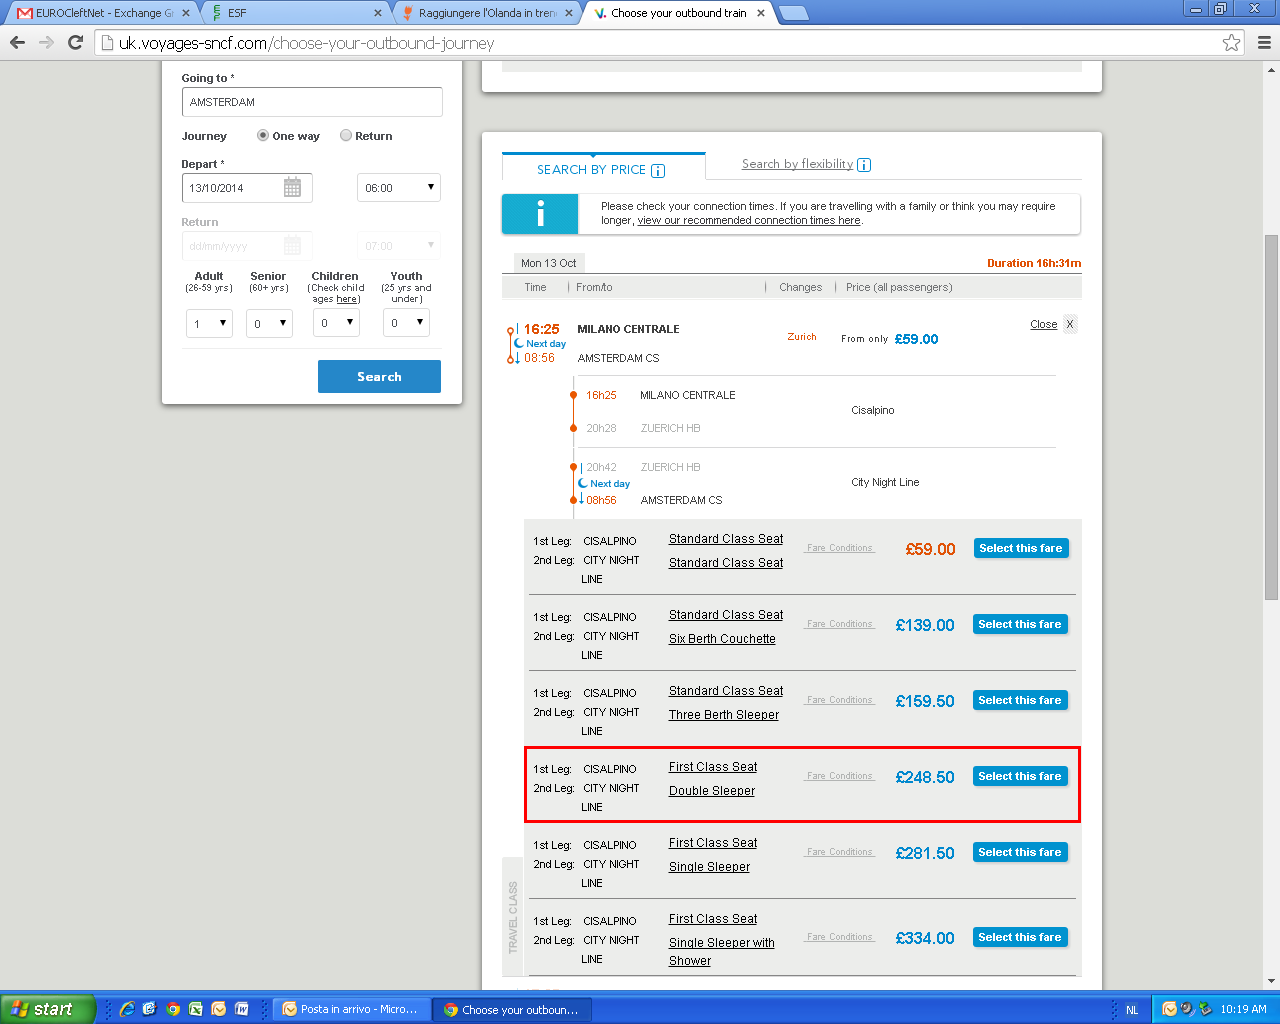The image size is (1280, 1024).
Task: Click the browser reload icon
Action: click(75, 42)
